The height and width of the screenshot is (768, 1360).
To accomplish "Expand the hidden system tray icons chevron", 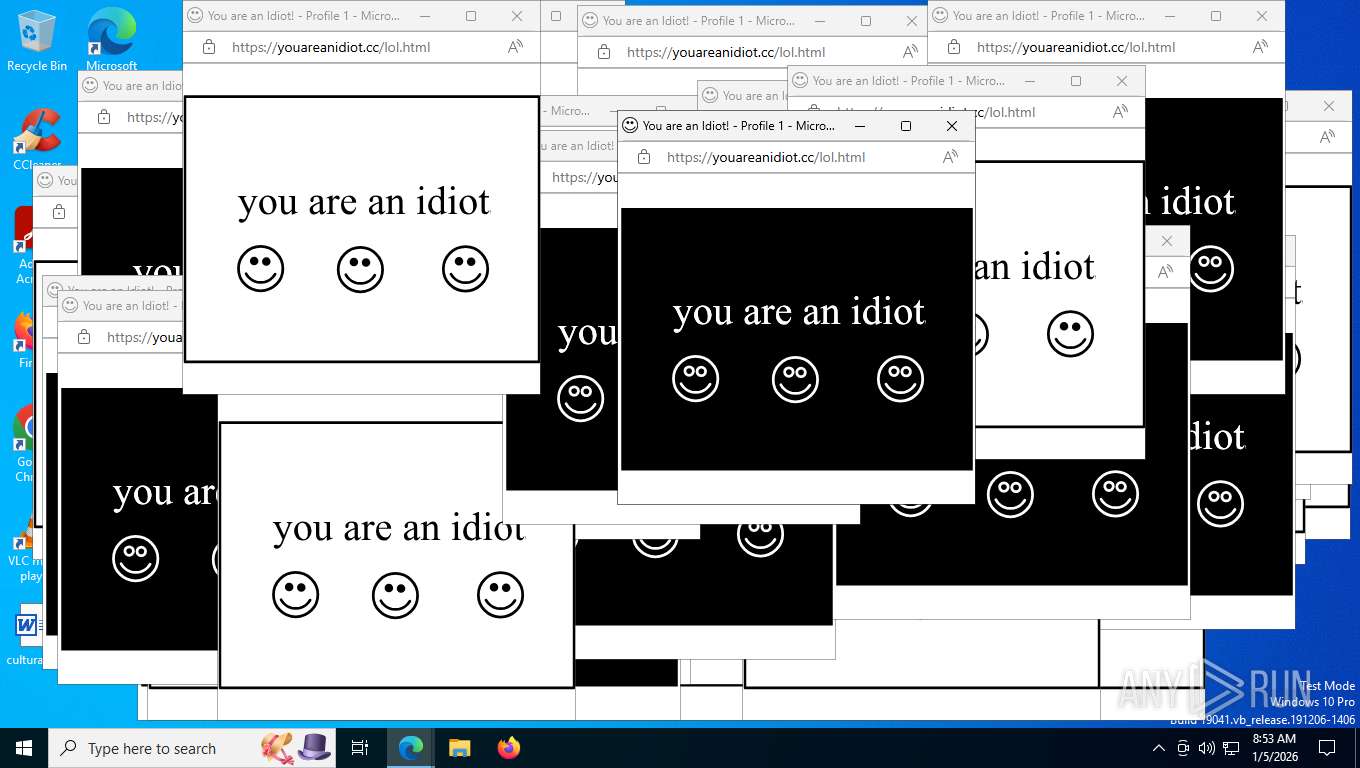I will (1159, 748).
